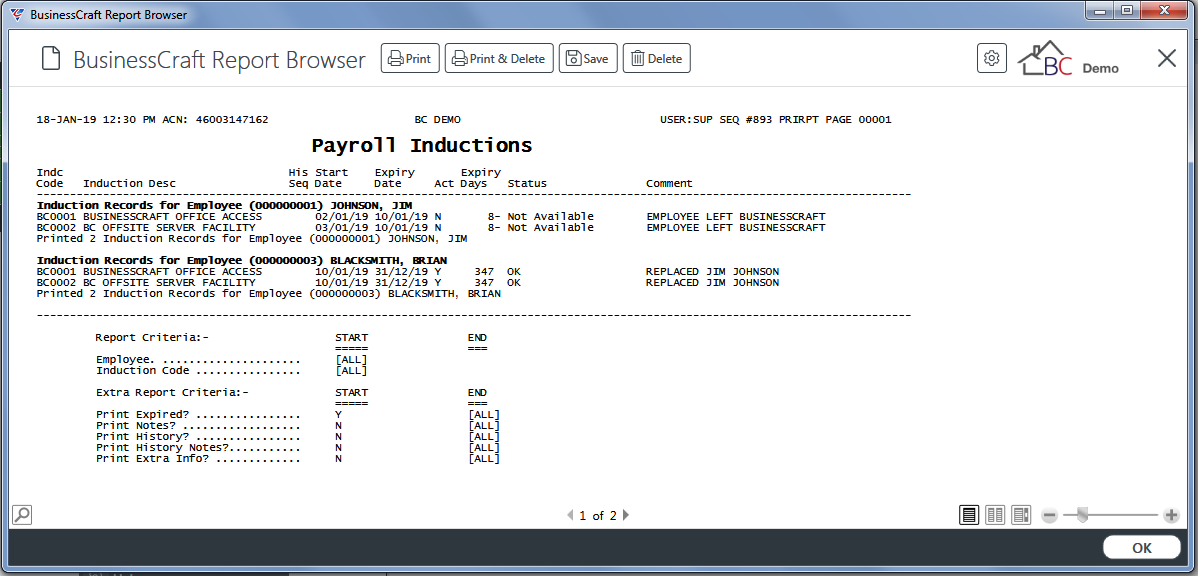1198x576 pixels.
Task: Click the "Expiry Days" column header
Action: 481,178
